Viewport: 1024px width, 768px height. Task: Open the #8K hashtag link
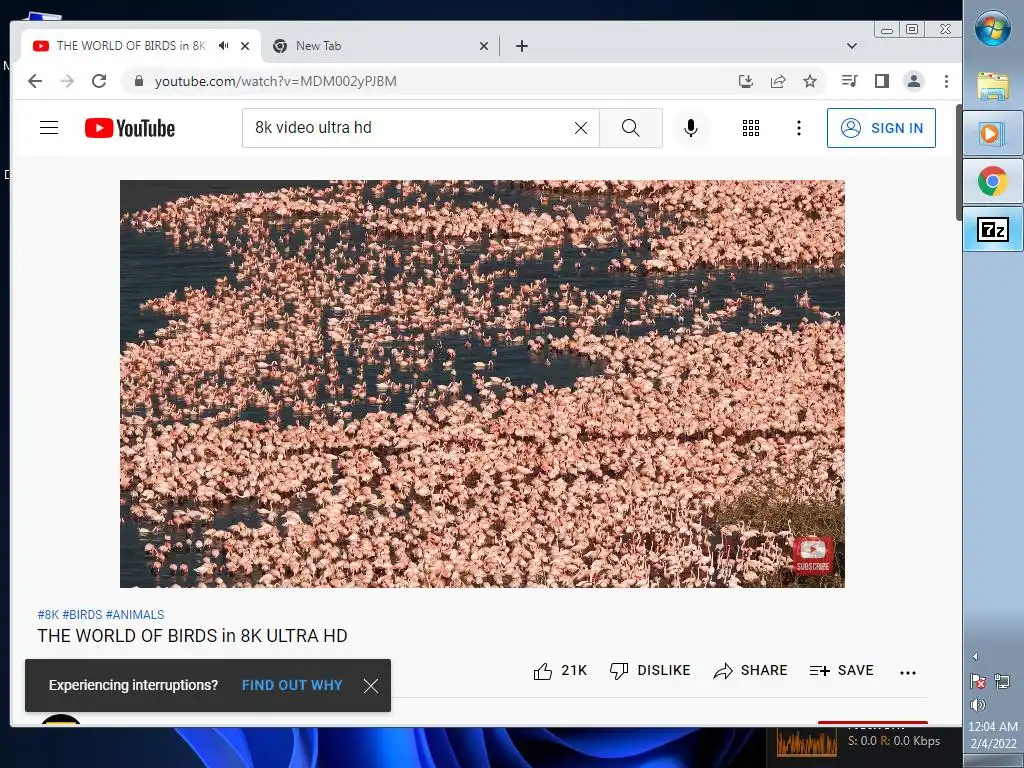[x=48, y=615]
